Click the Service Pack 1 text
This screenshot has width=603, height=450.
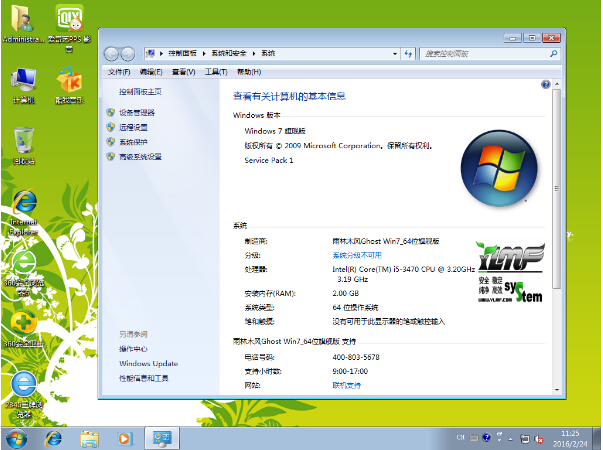[269, 160]
